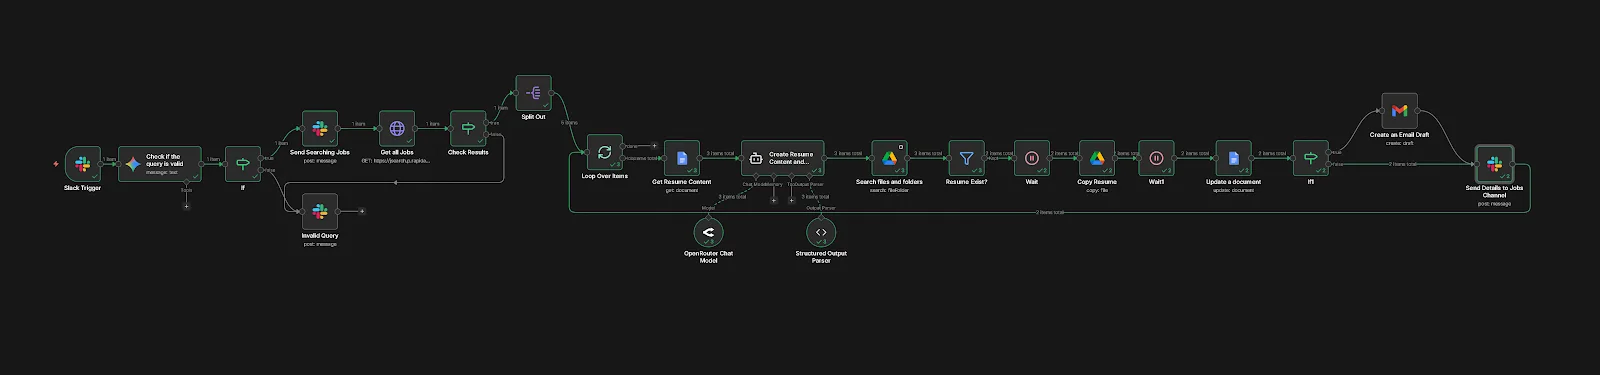Click the '6 items' connection label after Split Out
Screen dimensions: 1600x375
568,123
